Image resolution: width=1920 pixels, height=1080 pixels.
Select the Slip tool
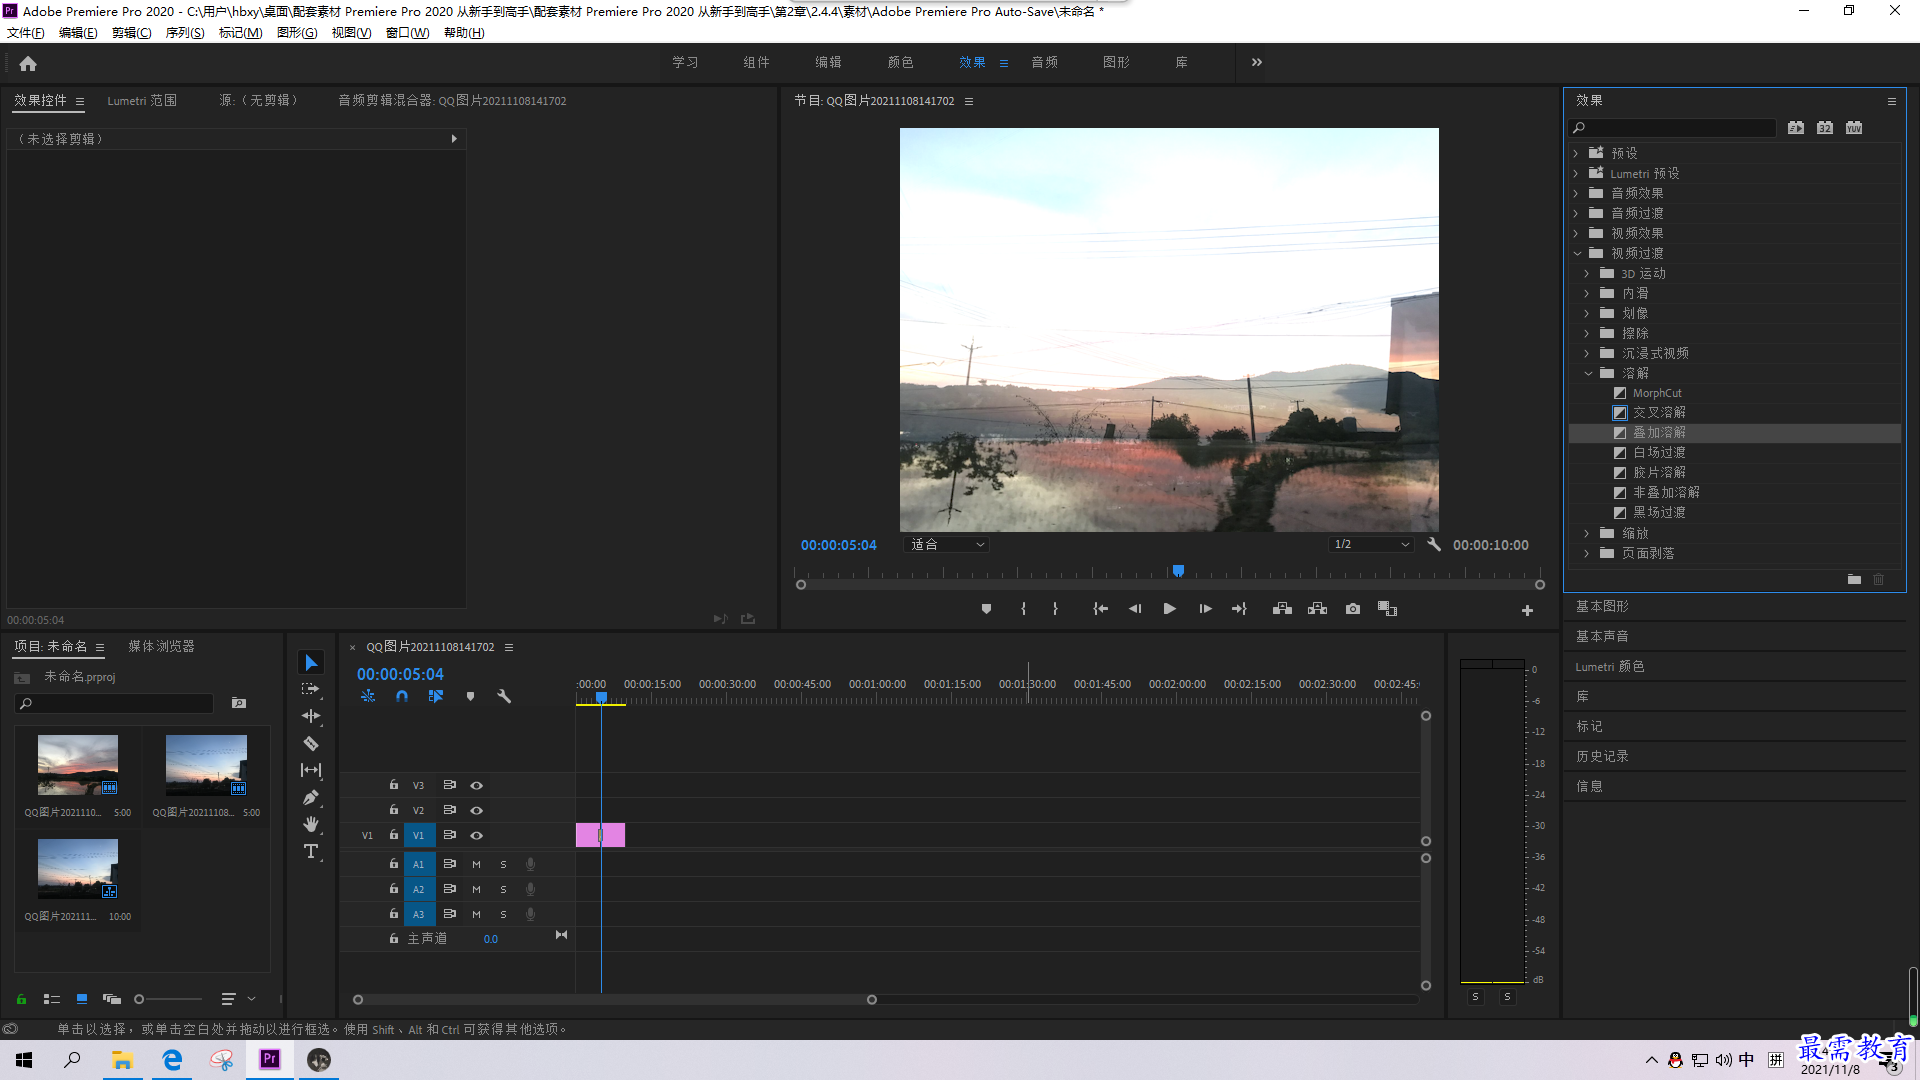(311, 770)
